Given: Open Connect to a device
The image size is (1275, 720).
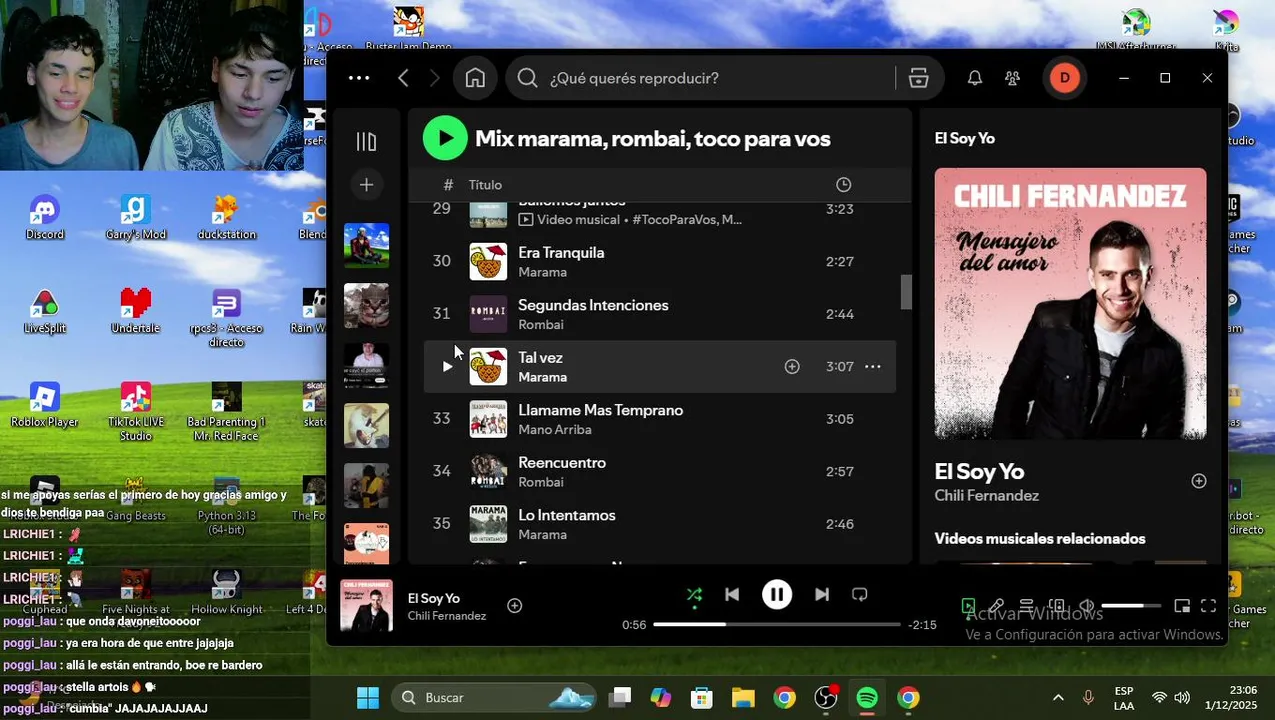Looking at the screenshot, I should pos(1056,606).
